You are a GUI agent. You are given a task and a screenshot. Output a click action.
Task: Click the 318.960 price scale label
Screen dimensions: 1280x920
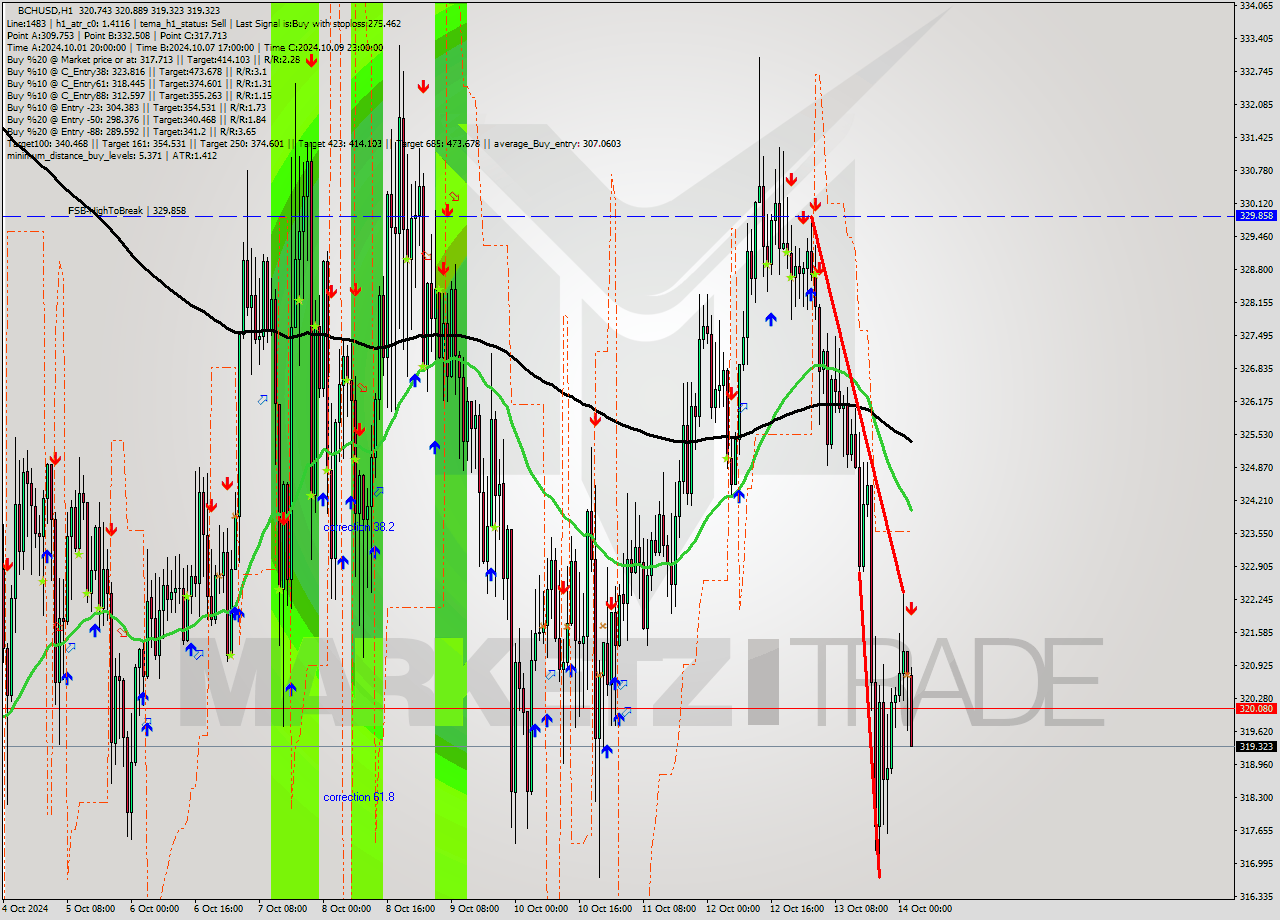click(x=1256, y=764)
